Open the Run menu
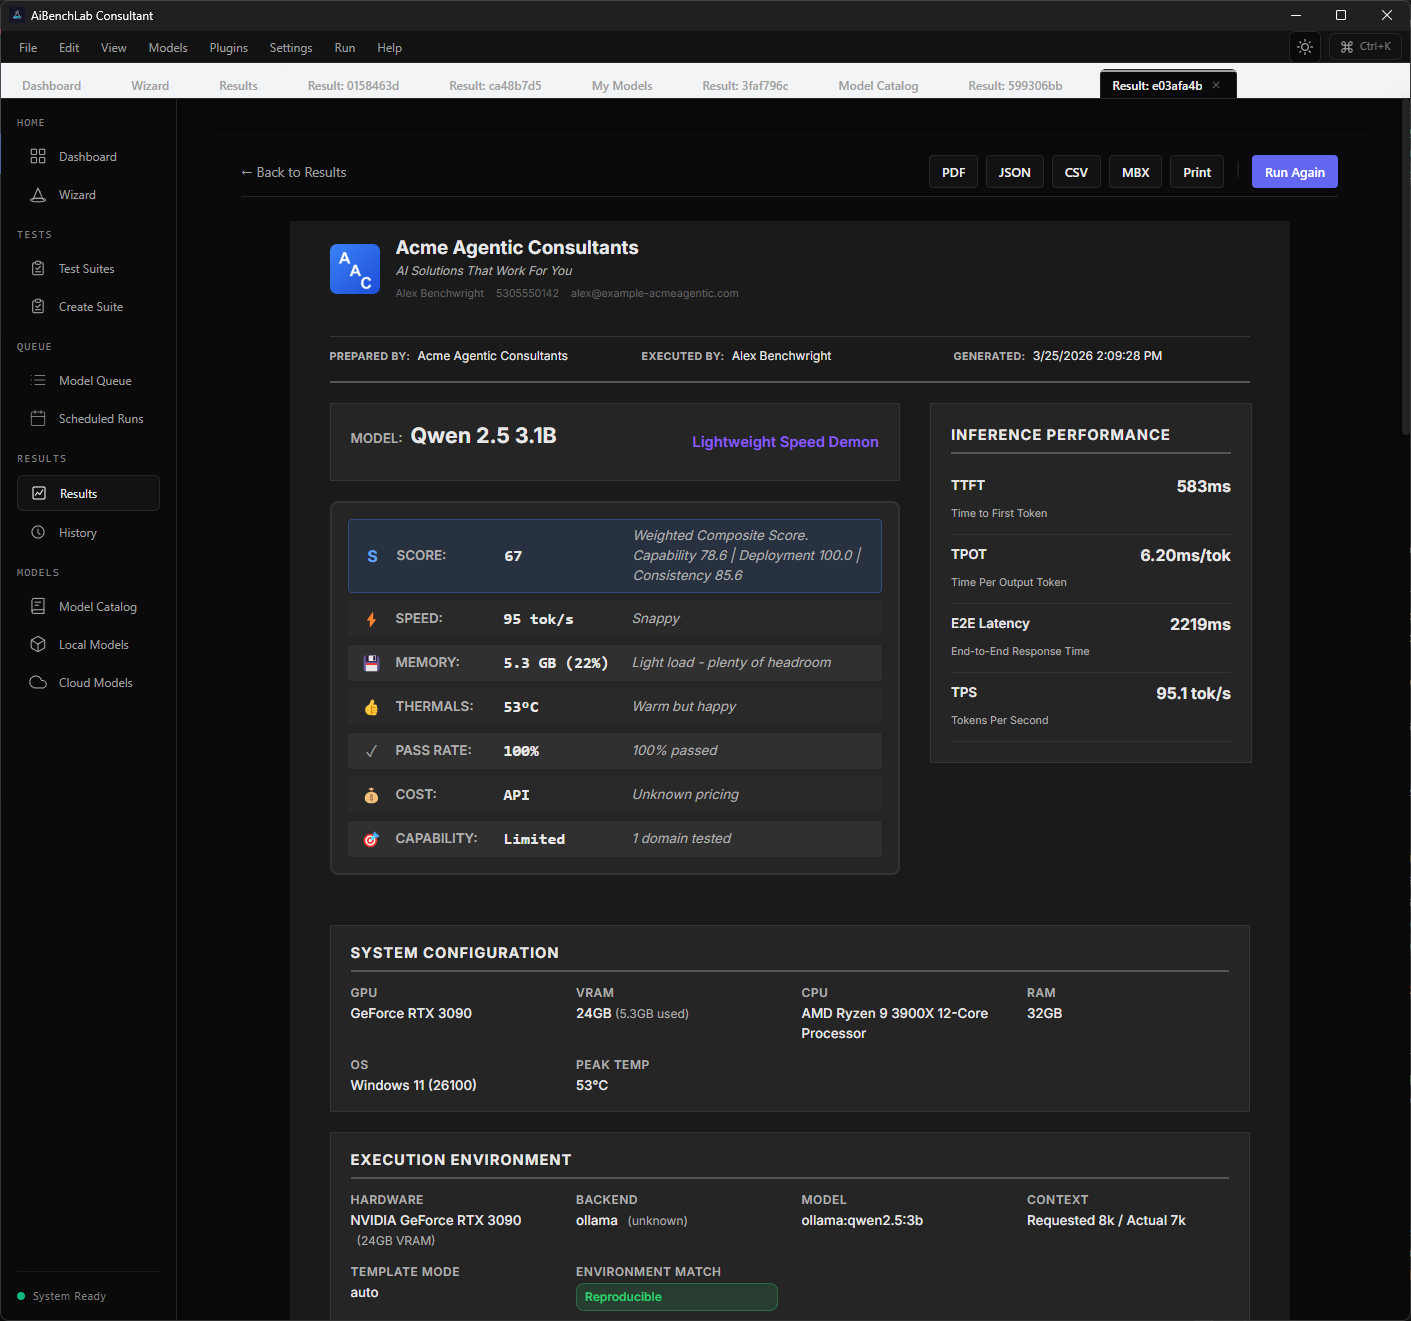The height and width of the screenshot is (1321, 1411). point(344,48)
